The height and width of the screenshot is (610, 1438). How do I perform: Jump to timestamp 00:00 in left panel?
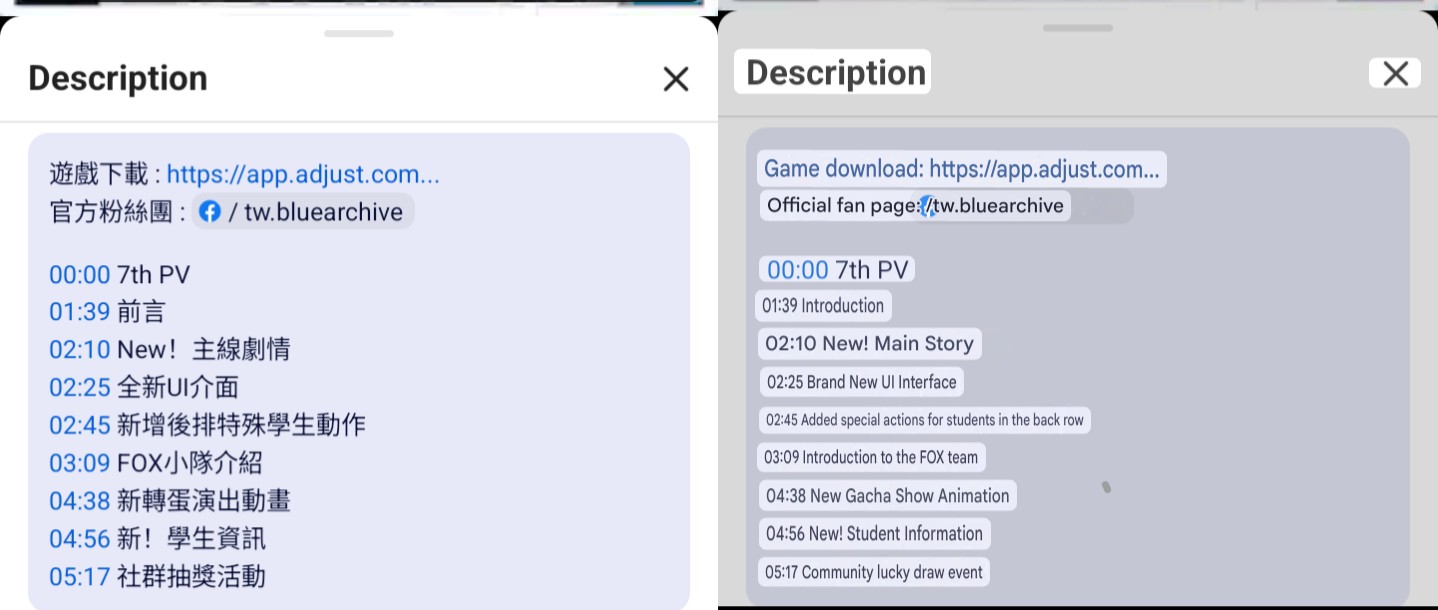click(x=79, y=274)
